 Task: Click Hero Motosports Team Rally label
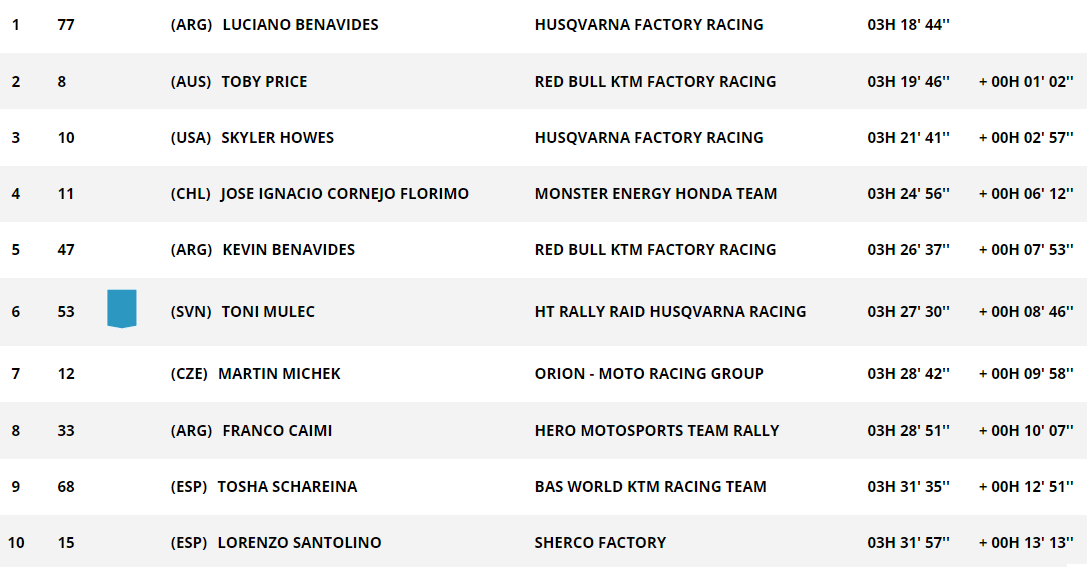coord(657,431)
